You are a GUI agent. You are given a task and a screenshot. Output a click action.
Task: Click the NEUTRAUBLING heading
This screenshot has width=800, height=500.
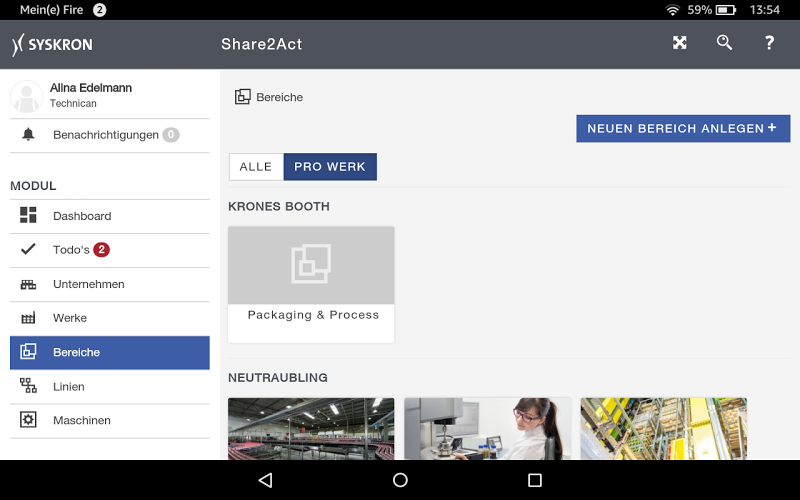[x=278, y=378]
